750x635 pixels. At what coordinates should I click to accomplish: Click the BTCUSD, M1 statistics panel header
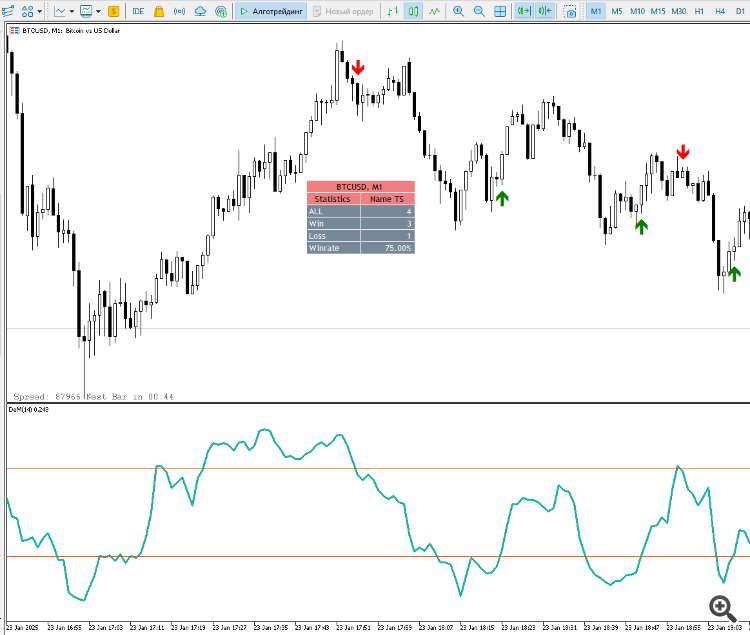(360, 187)
